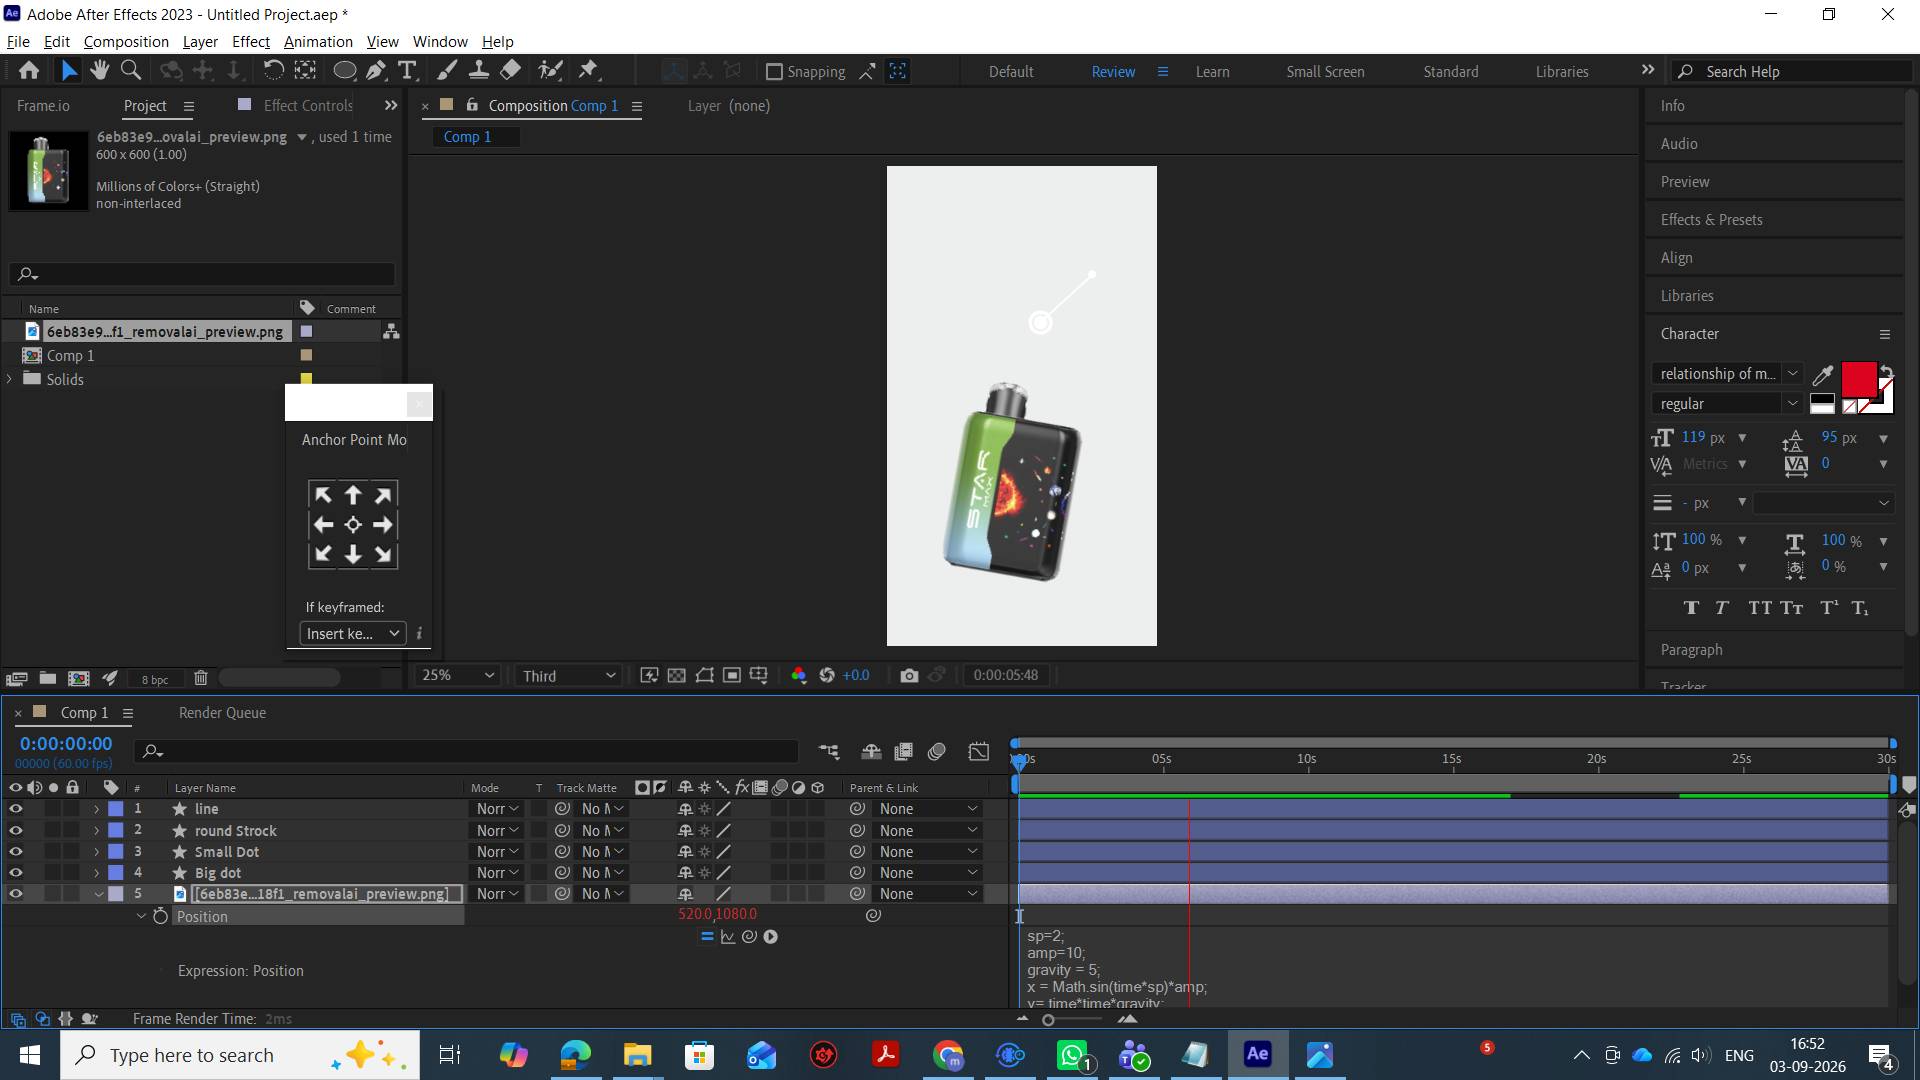Take a snapshot with camera icon
The height and width of the screenshot is (1080, 1920).
click(909, 675)
